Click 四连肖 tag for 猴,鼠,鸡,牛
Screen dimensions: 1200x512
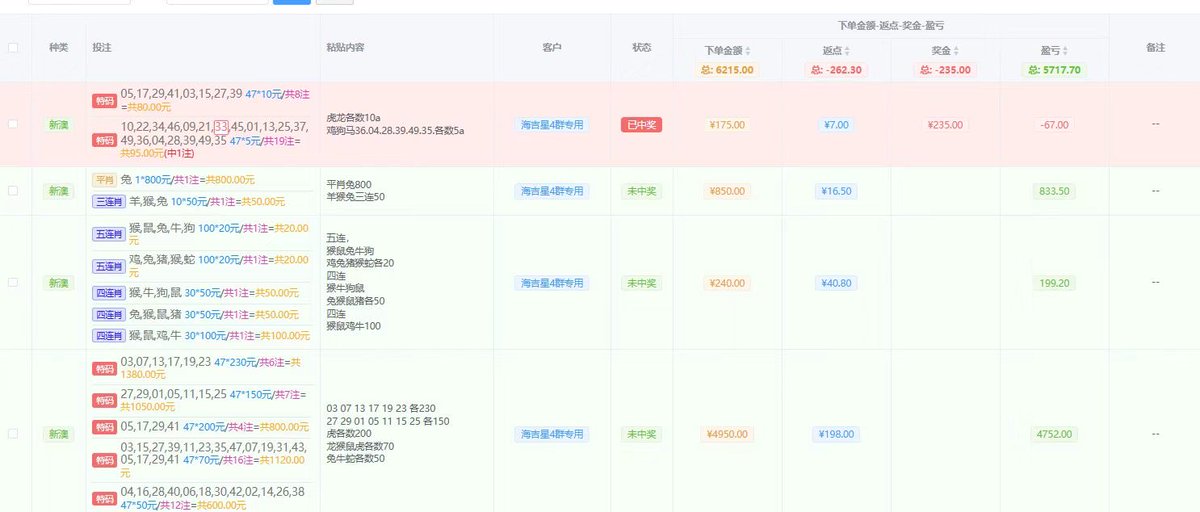[108, 336]
